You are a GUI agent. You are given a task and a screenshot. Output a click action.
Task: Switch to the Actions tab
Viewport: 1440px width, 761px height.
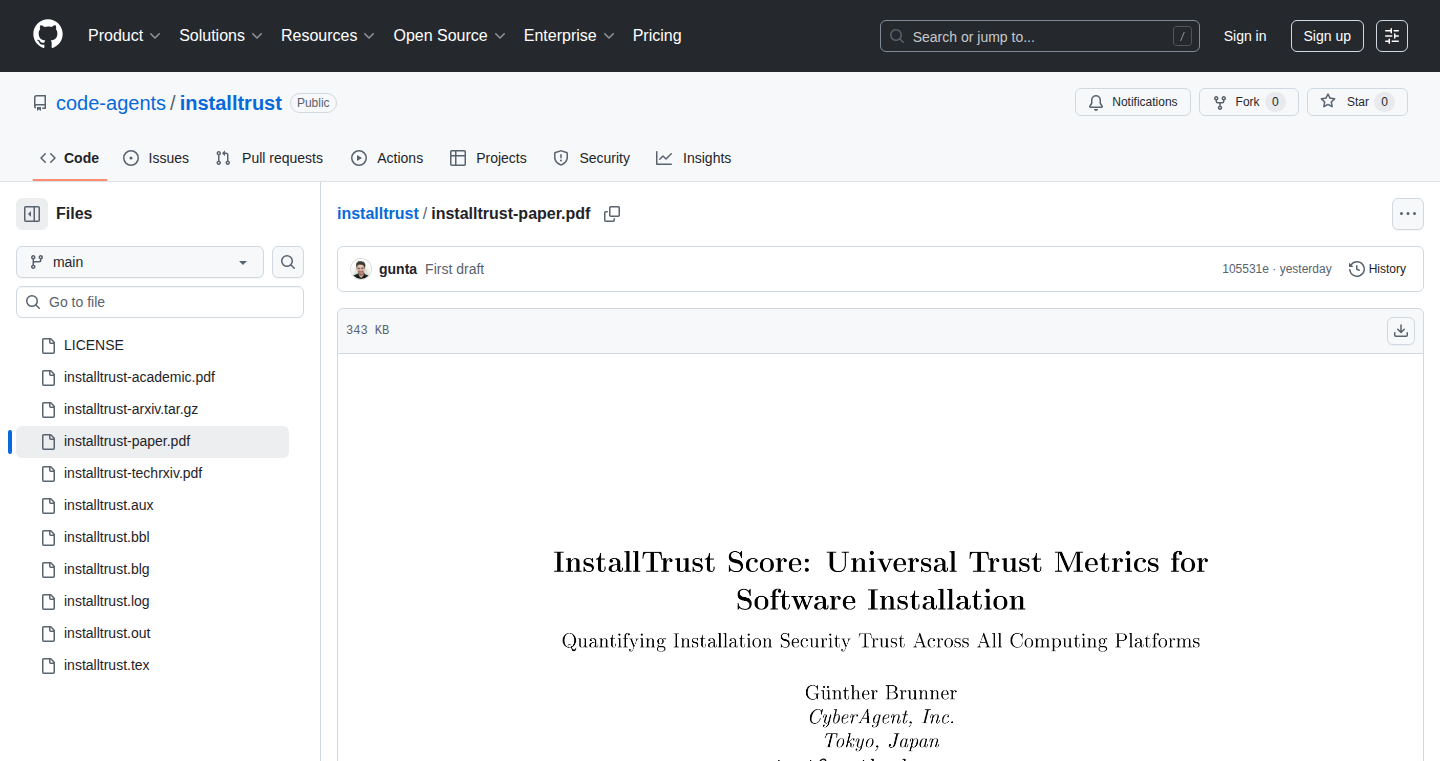387,158
